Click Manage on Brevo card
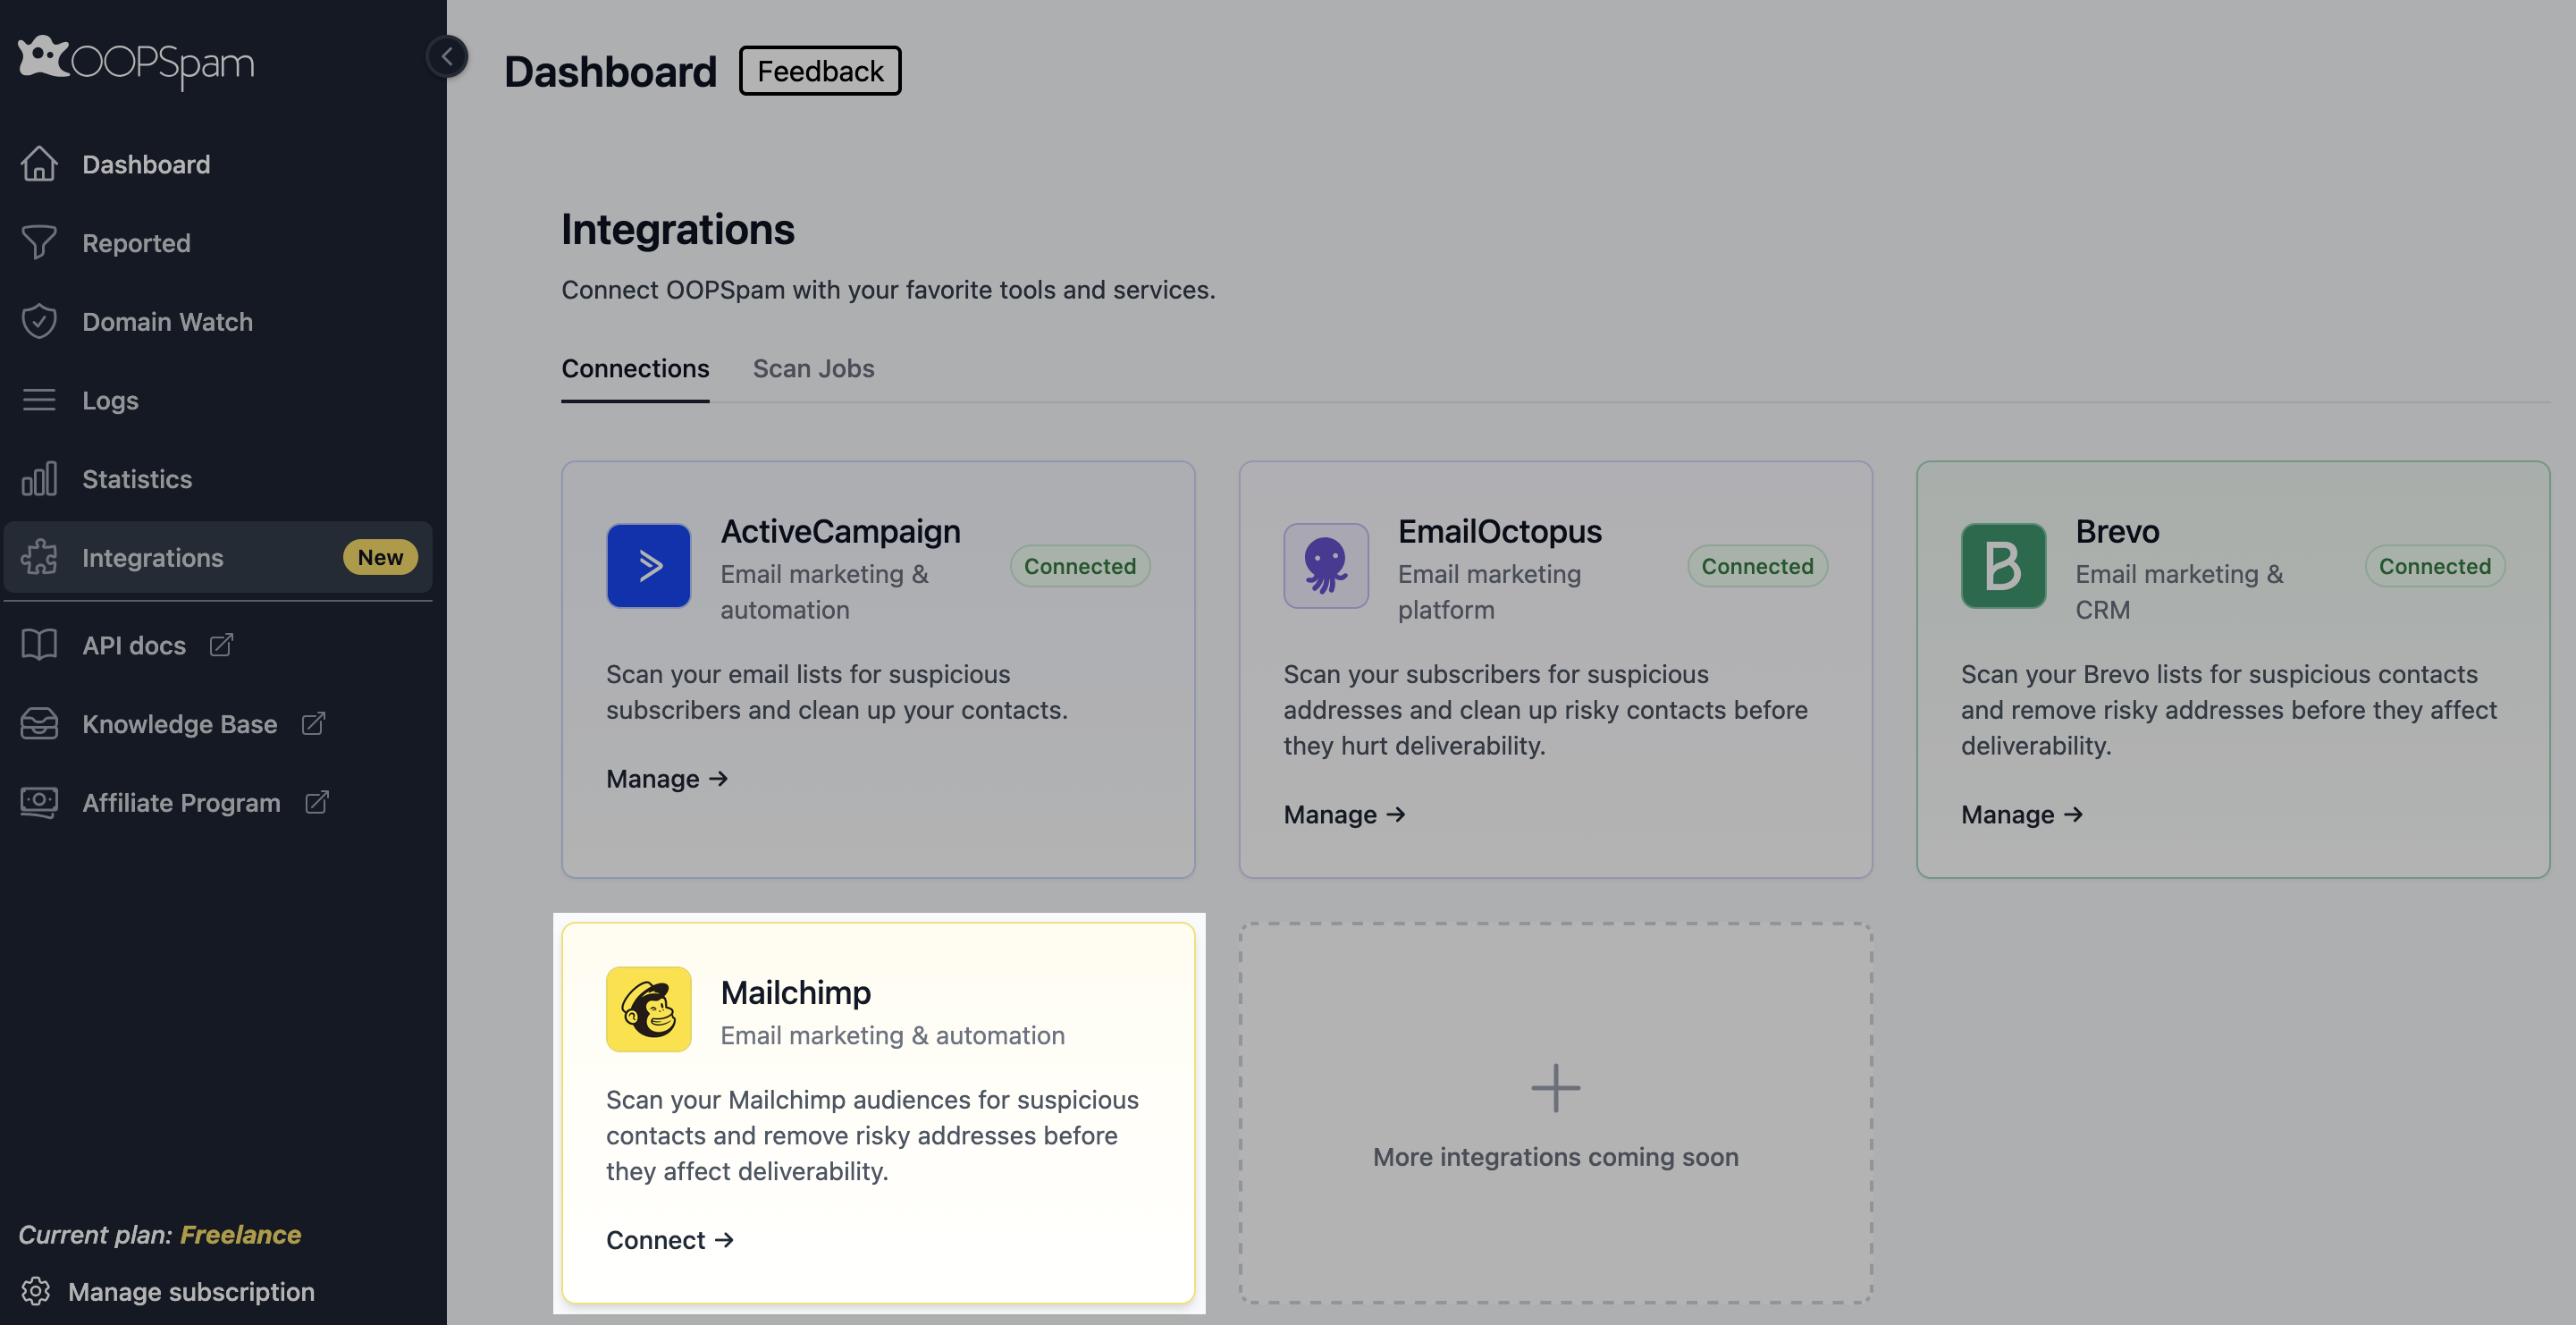 click(x=2022, y=814)
